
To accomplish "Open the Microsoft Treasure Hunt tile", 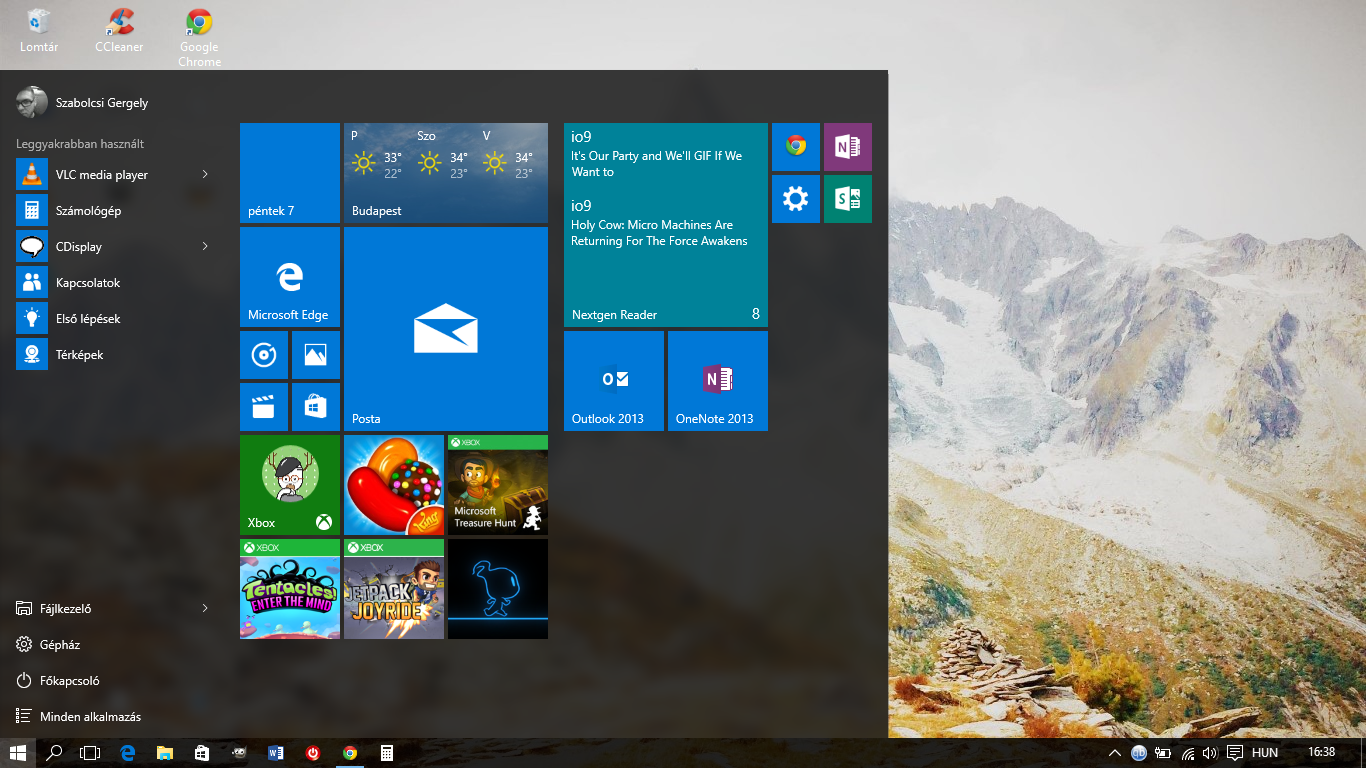I will pyautogui.click(x=498, y=485).
